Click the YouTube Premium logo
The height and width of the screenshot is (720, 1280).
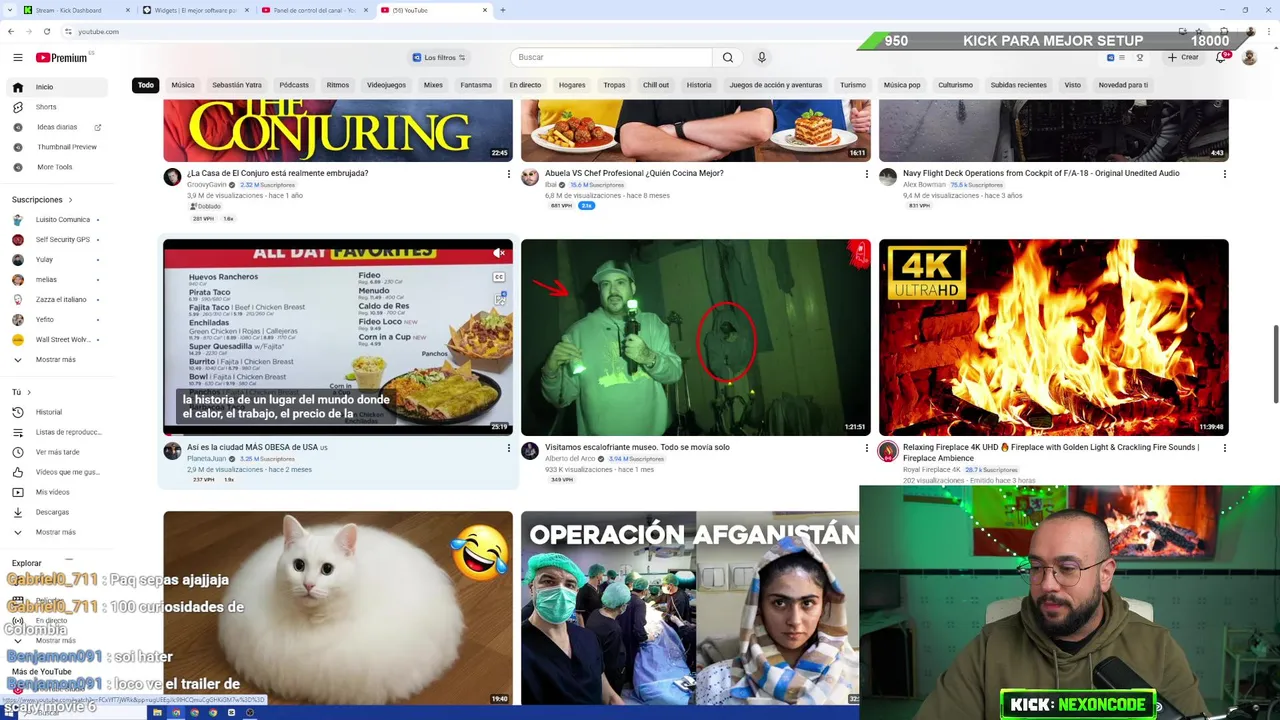(62, 58)
